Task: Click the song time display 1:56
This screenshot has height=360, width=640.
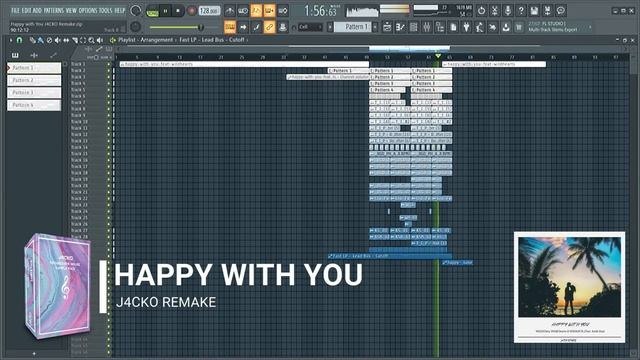Action: coord(320,11)
